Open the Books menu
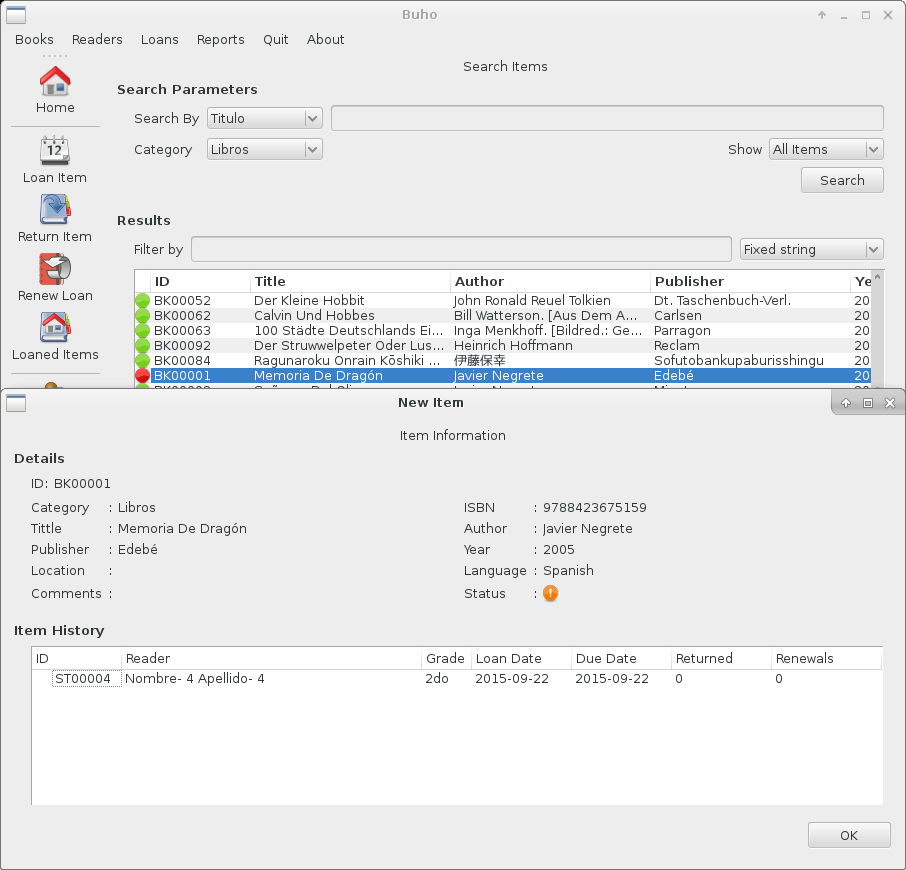Image resolution: width=906 pixels, height=870 pixels. pos(34,39)
